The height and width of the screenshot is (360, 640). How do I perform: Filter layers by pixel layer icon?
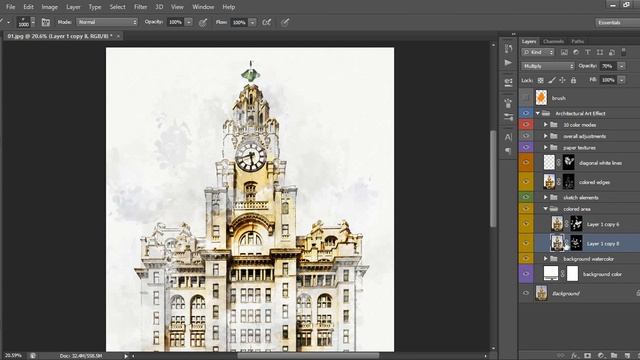click(x=564, y=52)
